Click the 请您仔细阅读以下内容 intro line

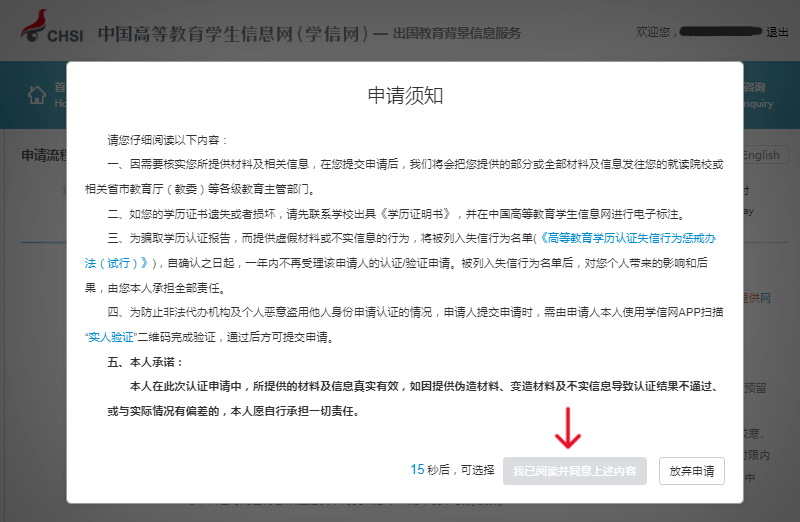pyautogui.click(x=168, y=139)
